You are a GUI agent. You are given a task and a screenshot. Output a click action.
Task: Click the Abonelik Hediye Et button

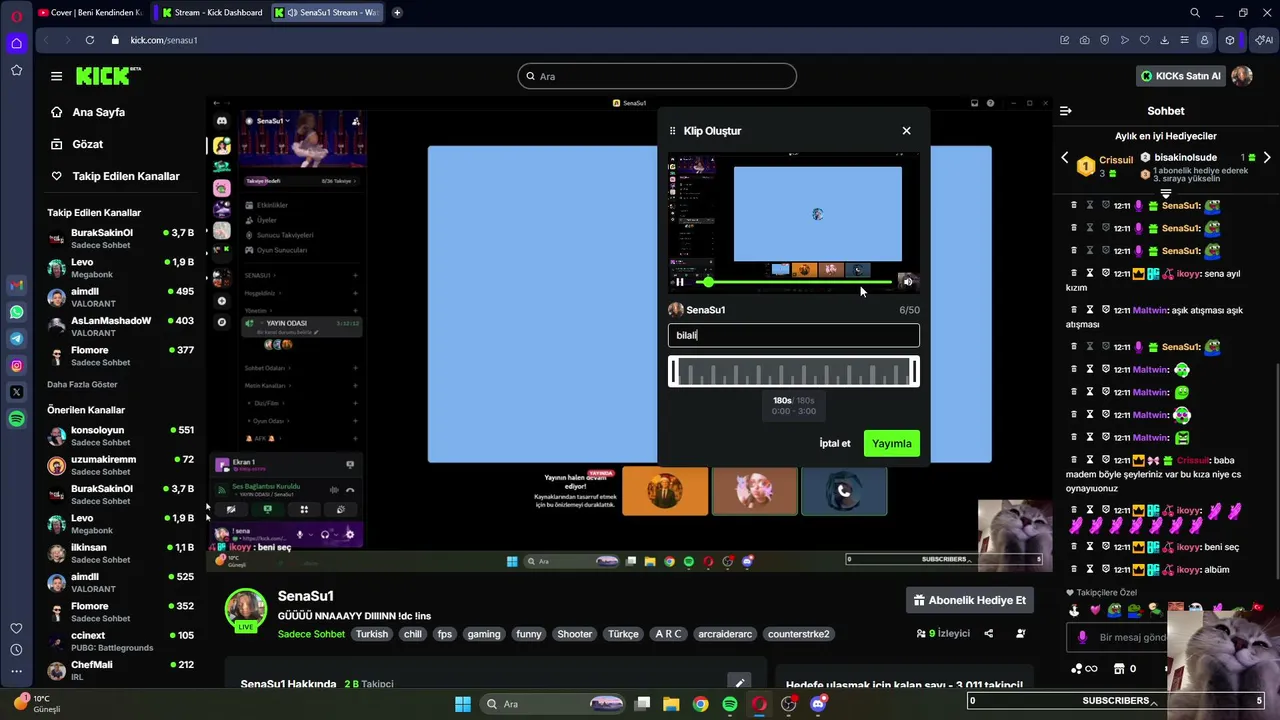pos(969,600)
